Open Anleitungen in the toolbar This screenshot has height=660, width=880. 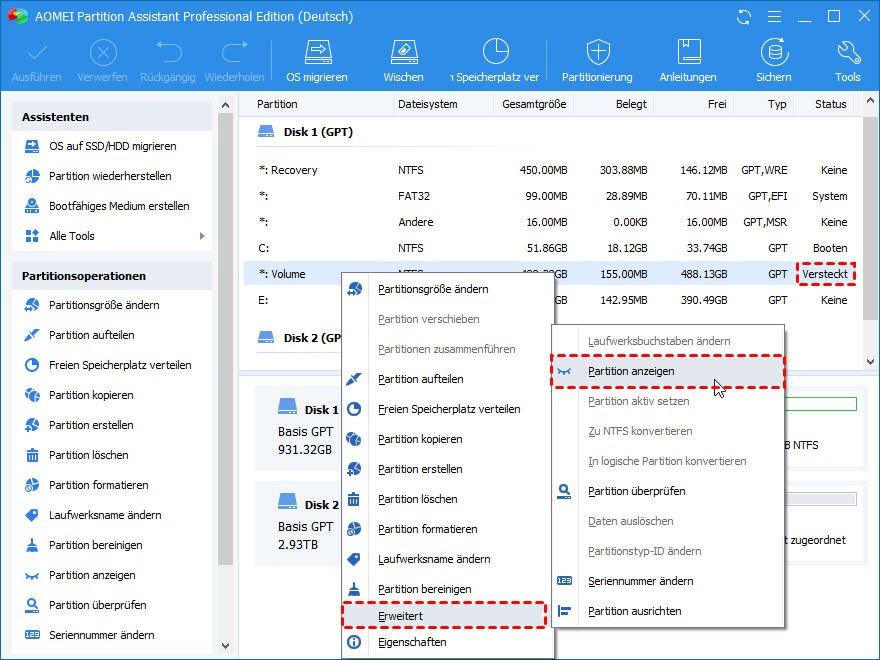point(688,61)
